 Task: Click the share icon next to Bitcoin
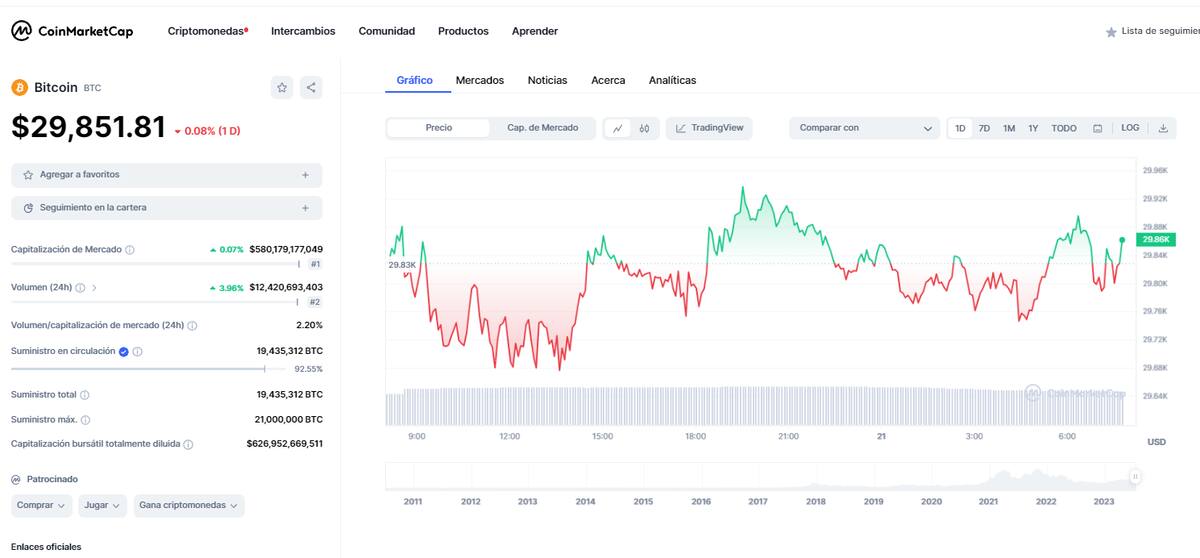311,88
